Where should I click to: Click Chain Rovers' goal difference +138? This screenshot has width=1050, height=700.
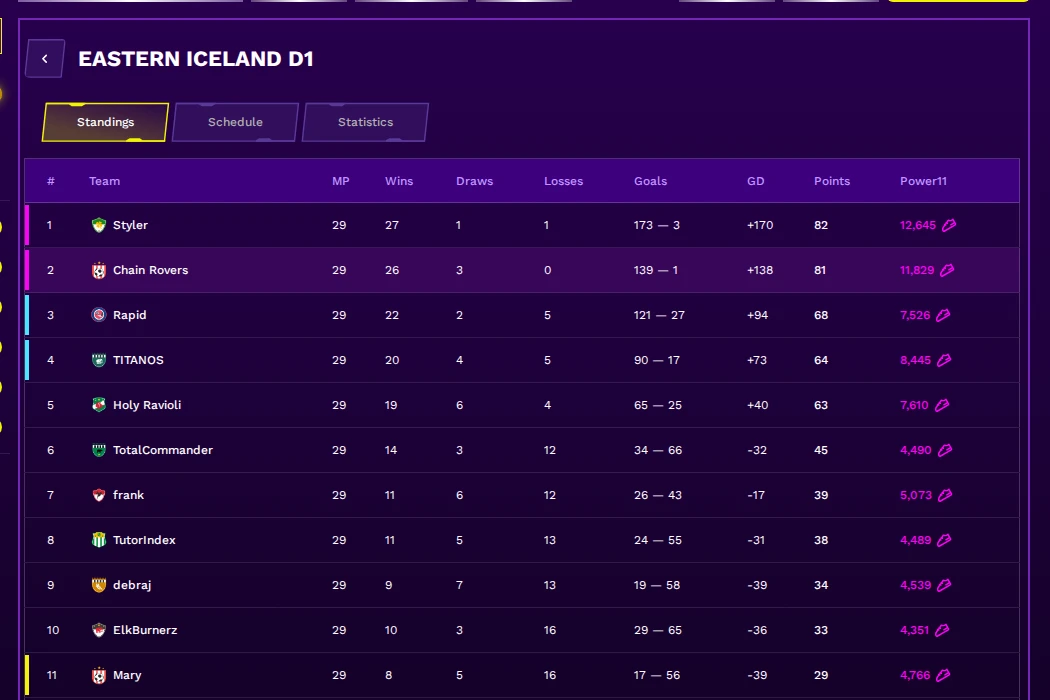coord(760,270)
